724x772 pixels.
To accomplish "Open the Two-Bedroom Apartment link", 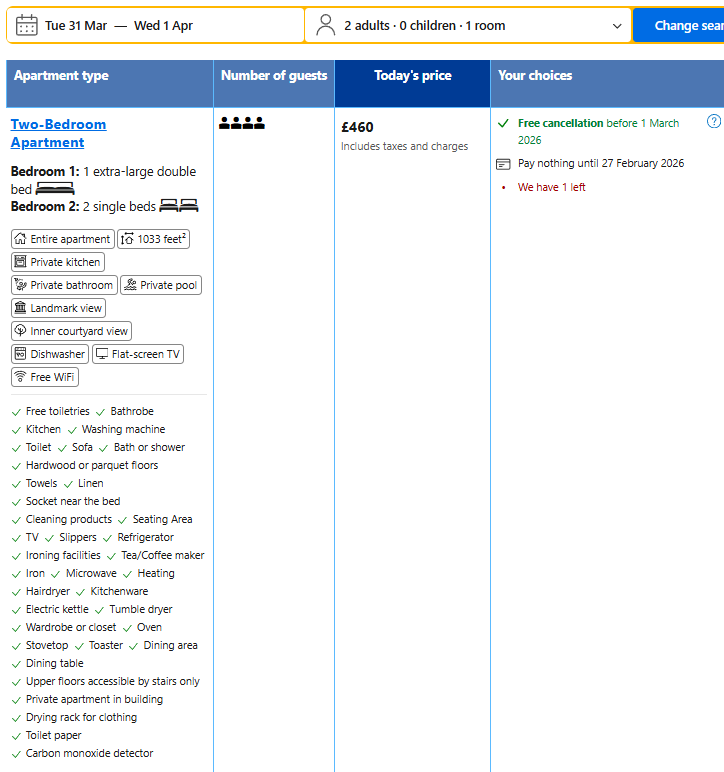I will coord(58,133).
